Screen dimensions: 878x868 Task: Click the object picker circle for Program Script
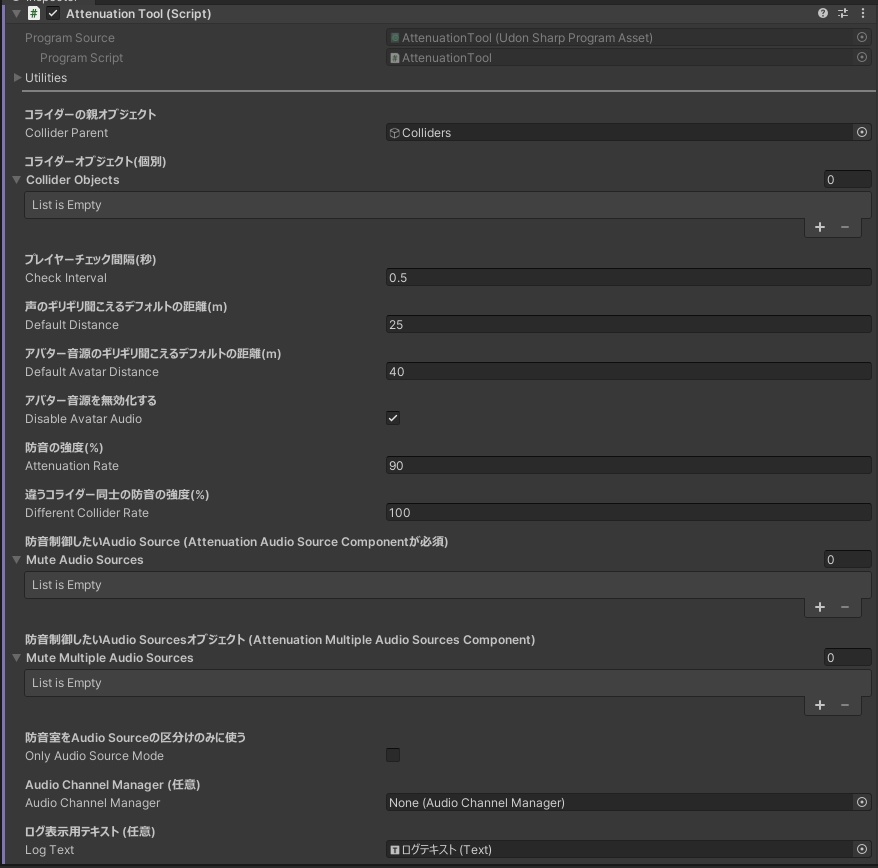862,57
